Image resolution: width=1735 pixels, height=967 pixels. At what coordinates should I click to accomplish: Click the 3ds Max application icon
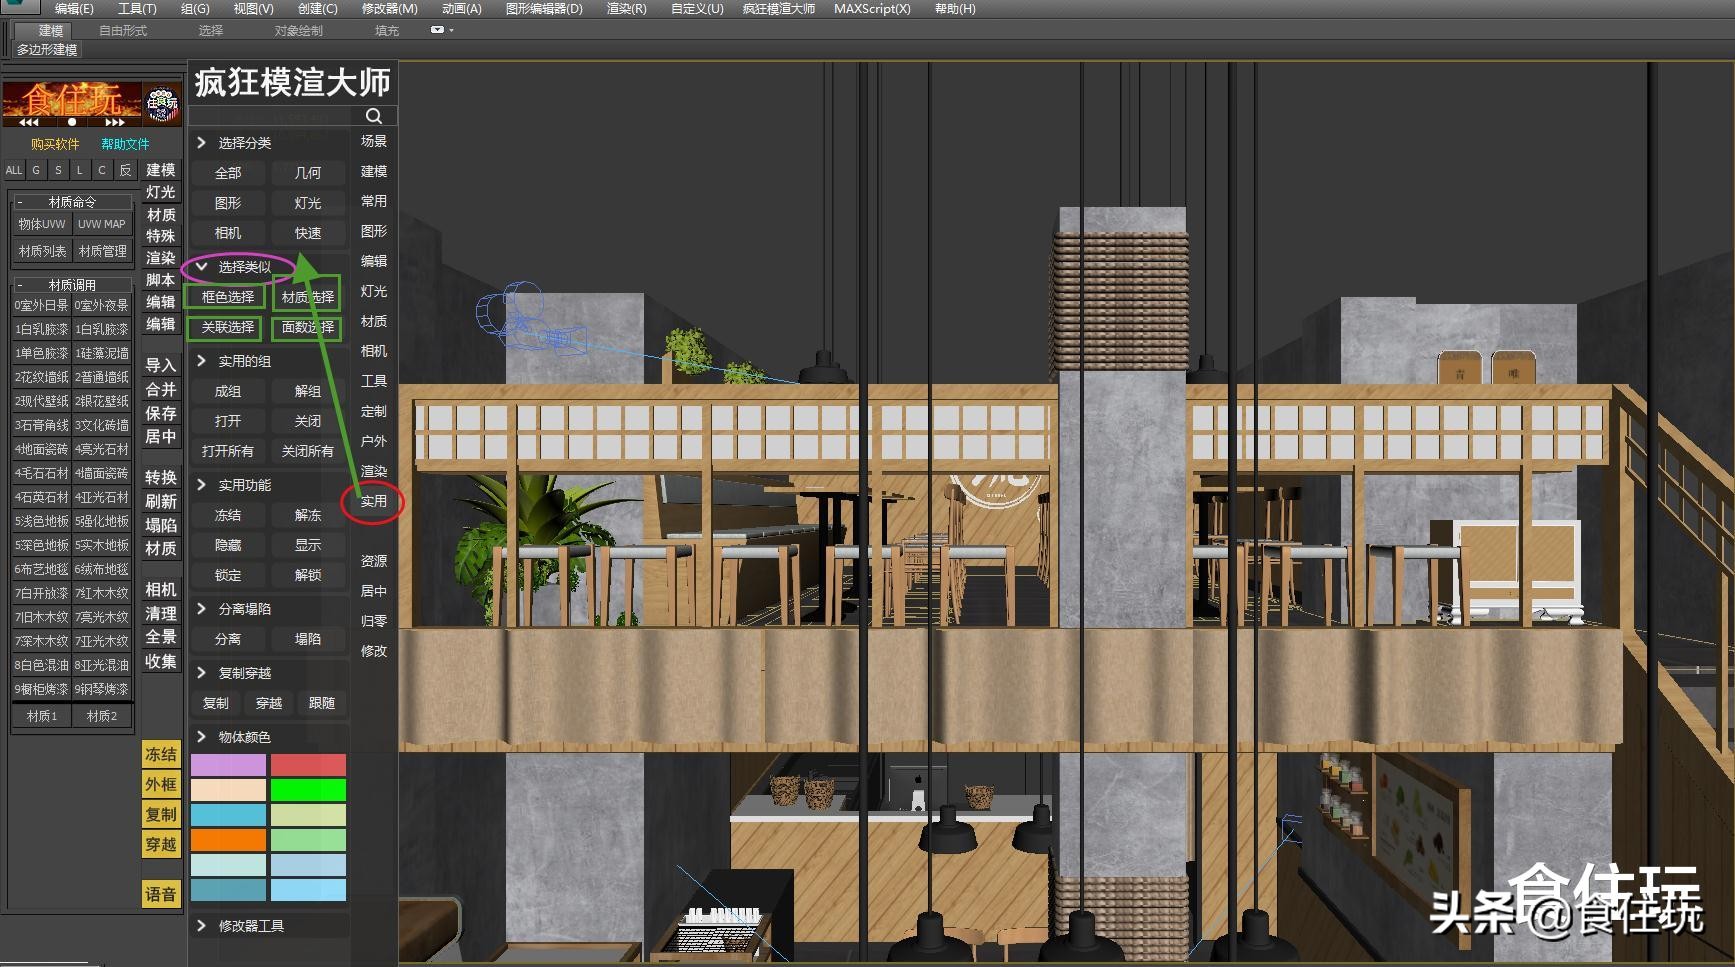[x=18, y=6]
